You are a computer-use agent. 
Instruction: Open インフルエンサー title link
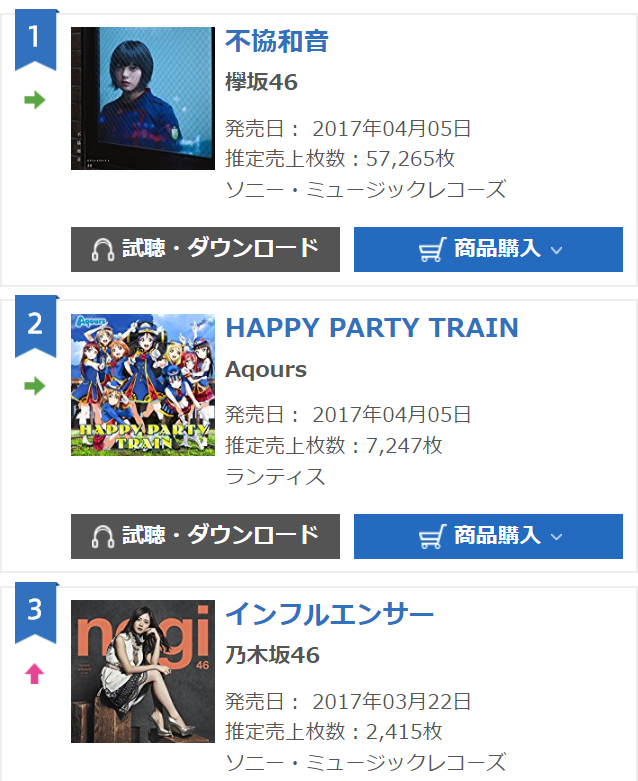pos(329,614)
